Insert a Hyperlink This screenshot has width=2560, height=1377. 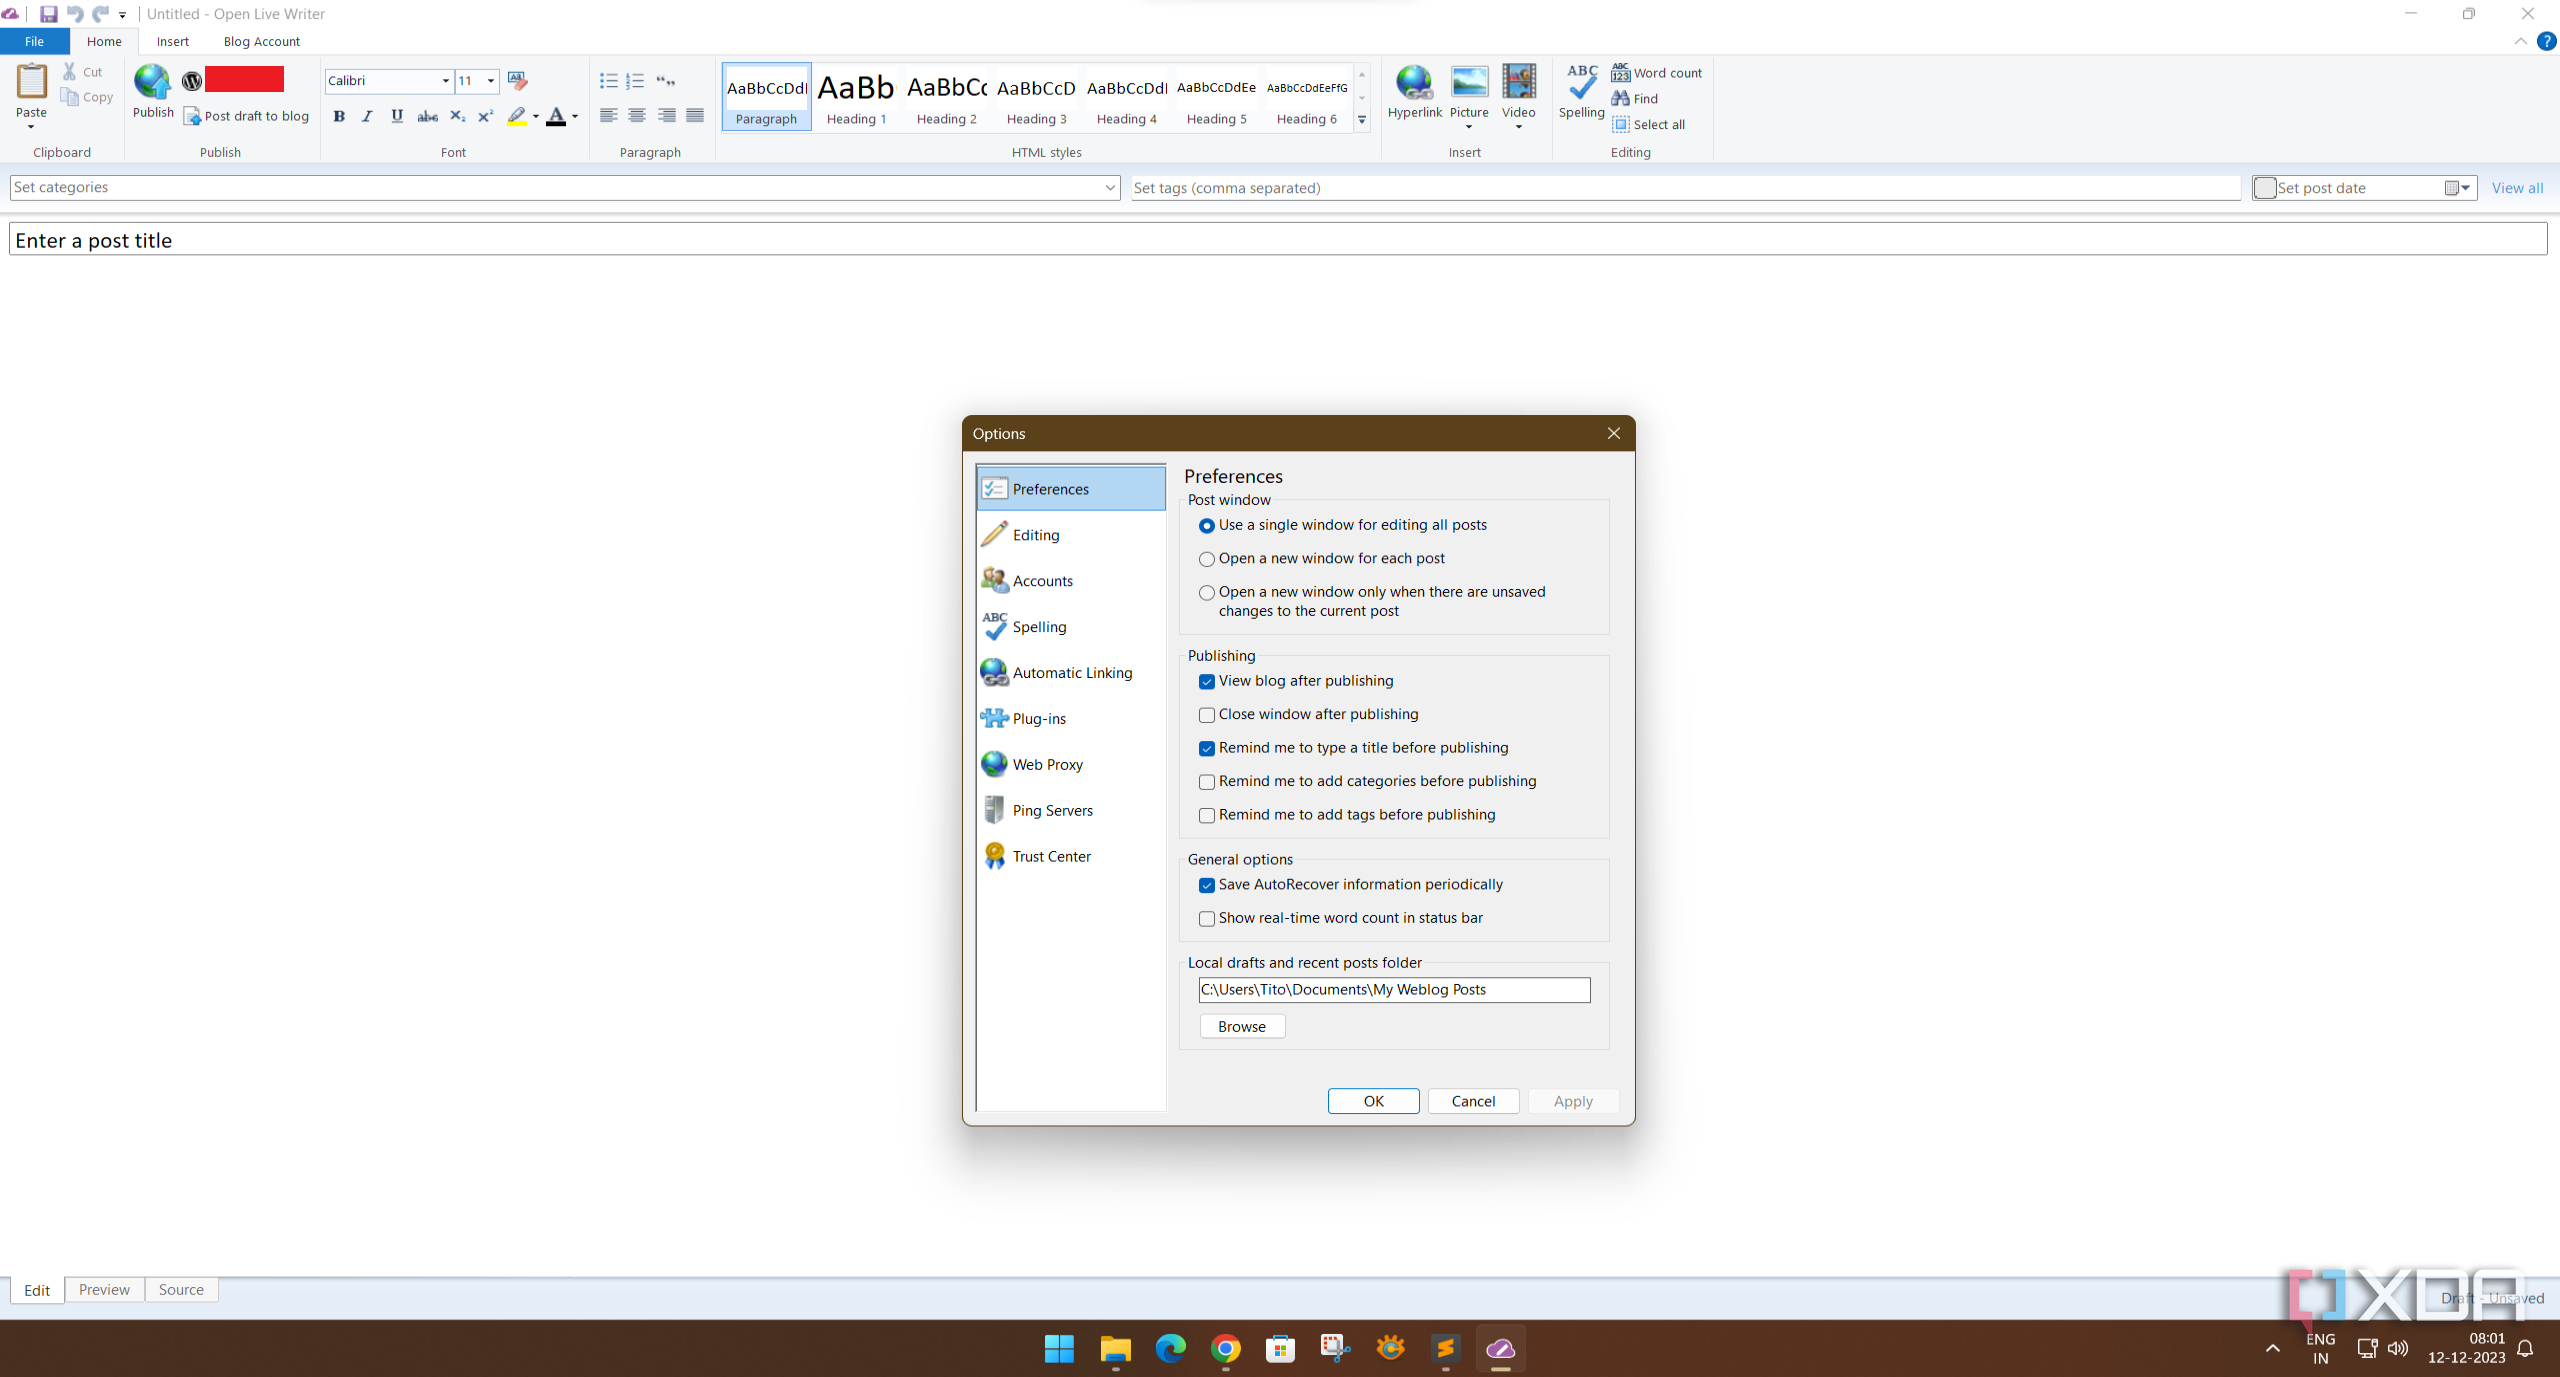pos(1414,92)
